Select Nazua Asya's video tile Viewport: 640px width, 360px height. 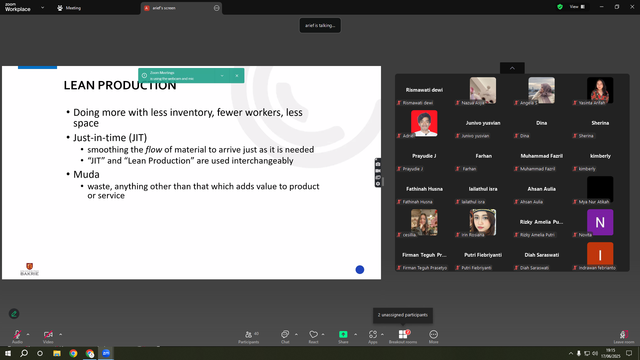pos(483,90)
